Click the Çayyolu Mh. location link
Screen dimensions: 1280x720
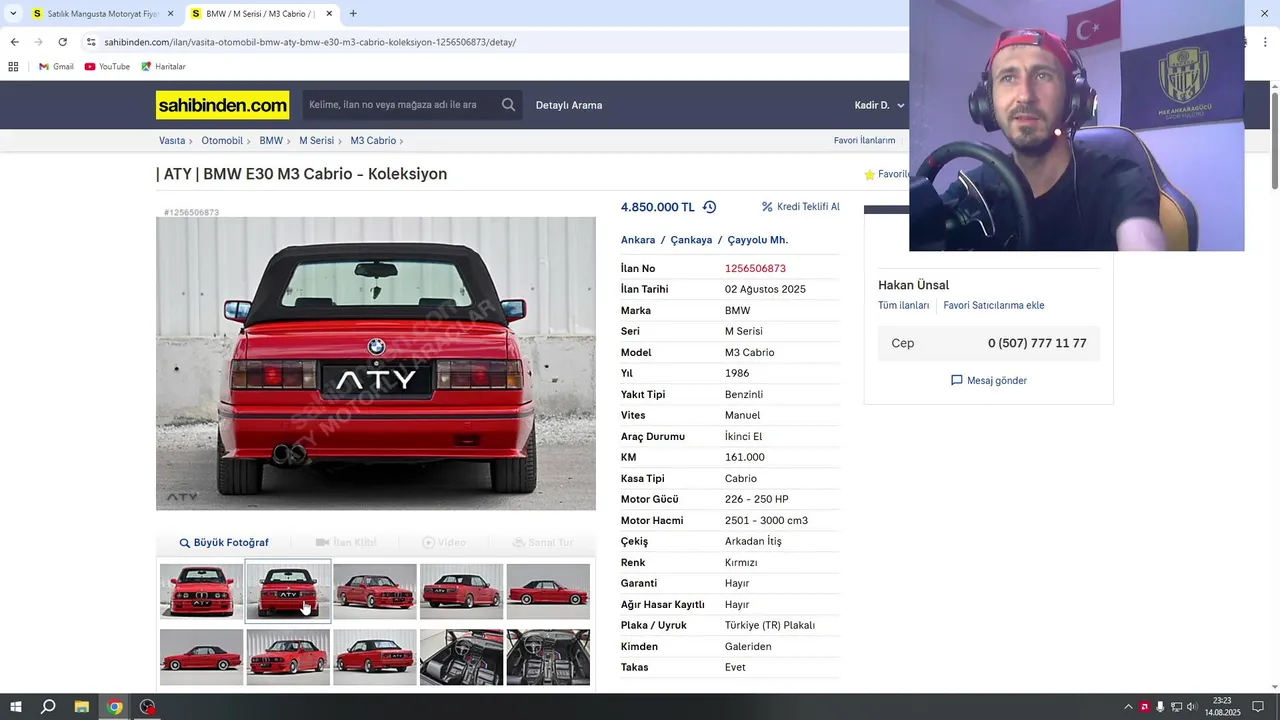(x=757, y=240)
